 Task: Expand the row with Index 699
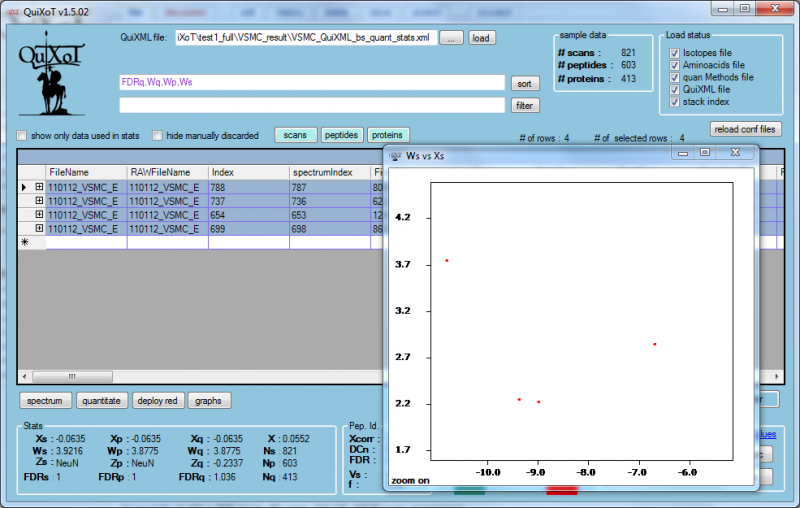click(40, 229)
